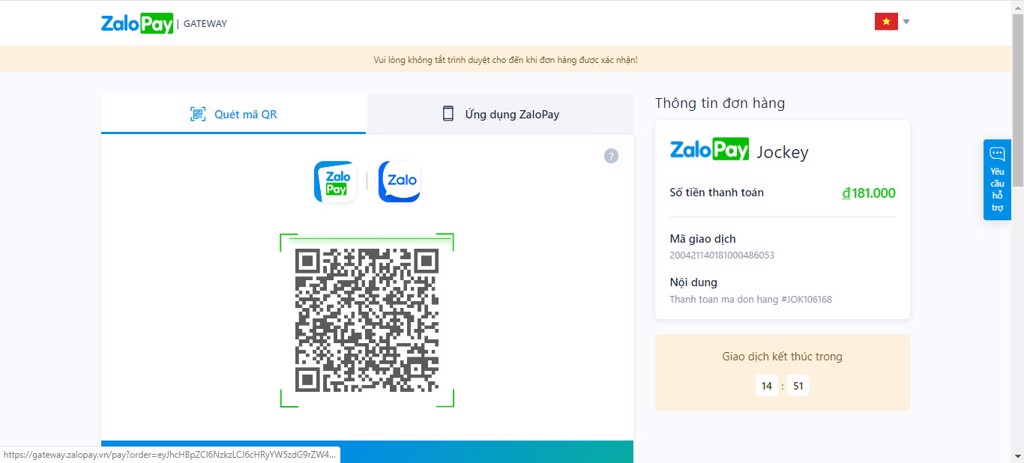
Task: Open the Vietnam flag language selector
Action: click(886, 22)
